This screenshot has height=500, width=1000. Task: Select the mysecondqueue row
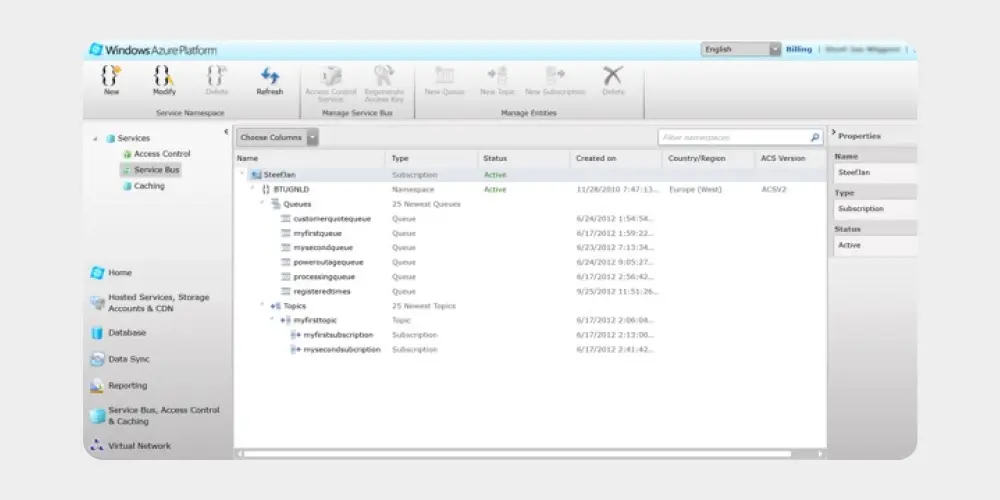coord(529,247)
